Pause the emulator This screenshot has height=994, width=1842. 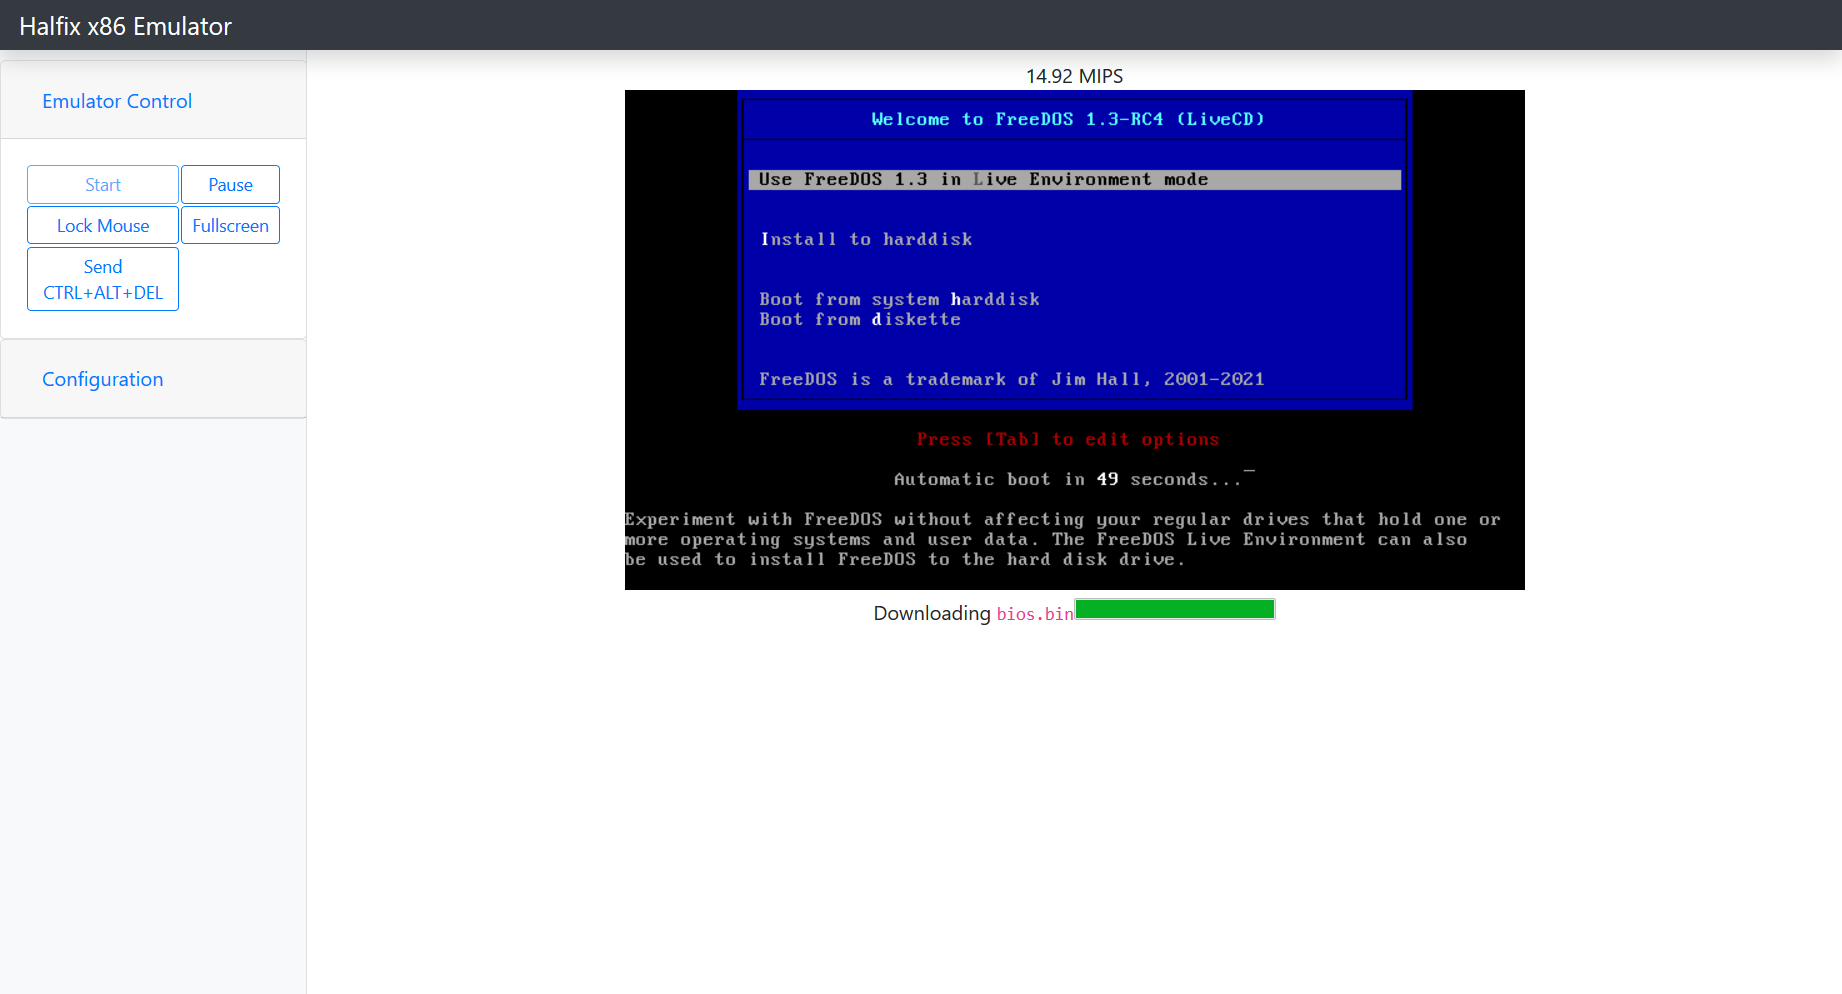(x=230, y=185)
